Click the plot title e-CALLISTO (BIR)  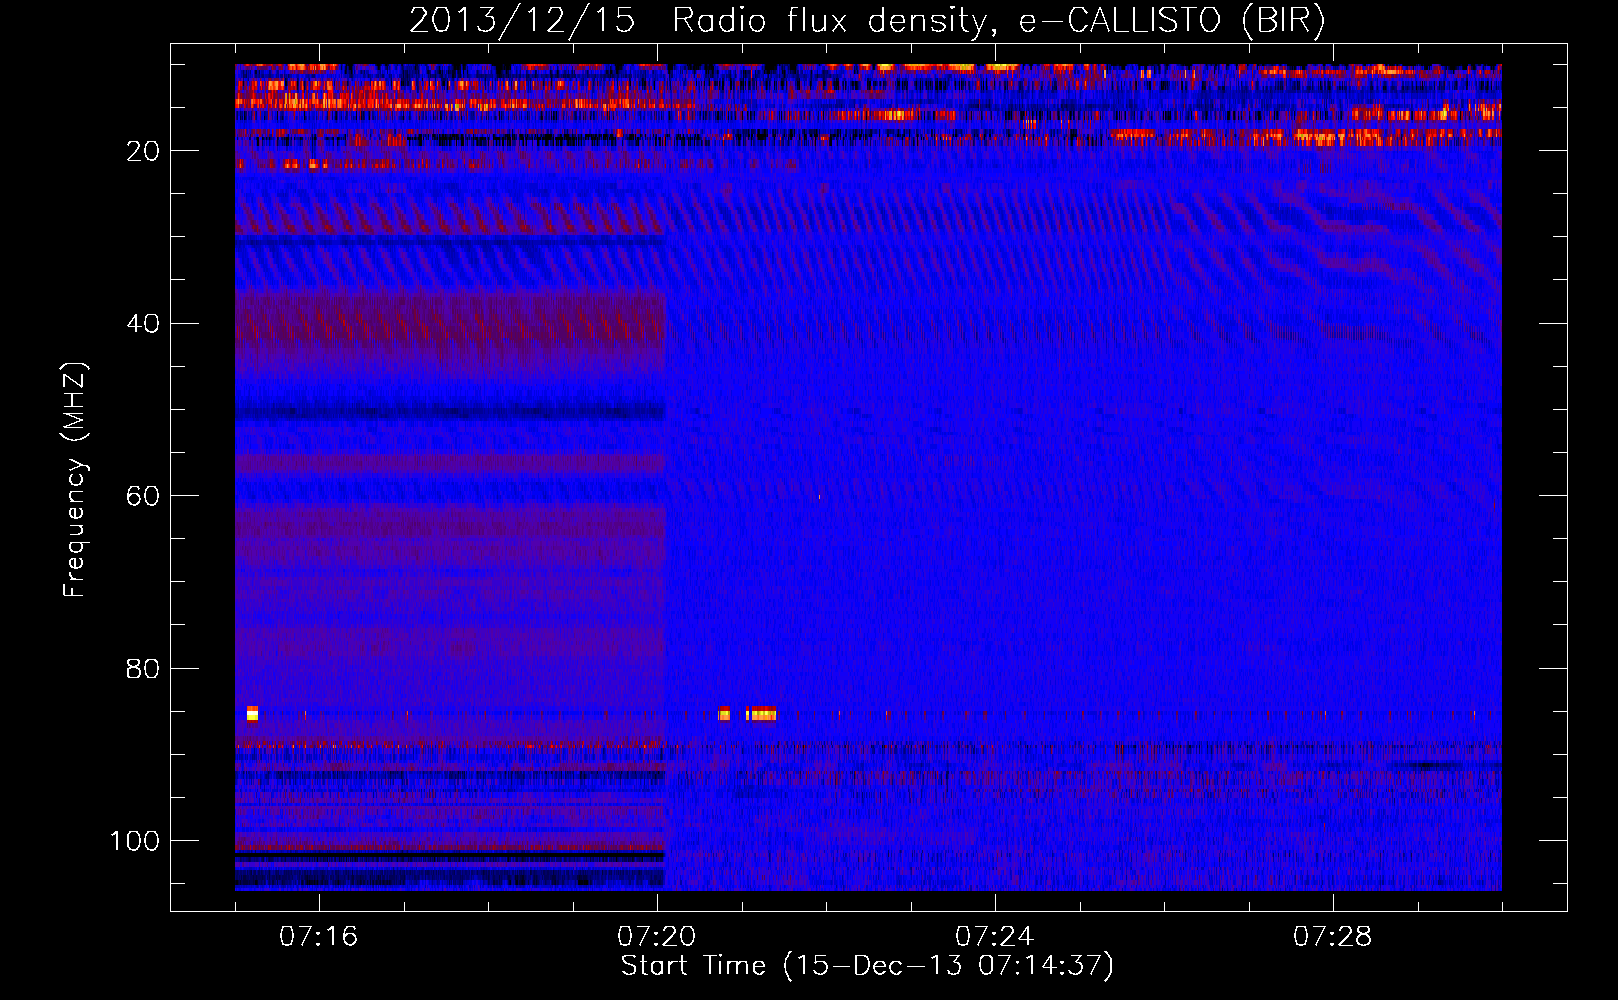click(x=1172, y=21)
